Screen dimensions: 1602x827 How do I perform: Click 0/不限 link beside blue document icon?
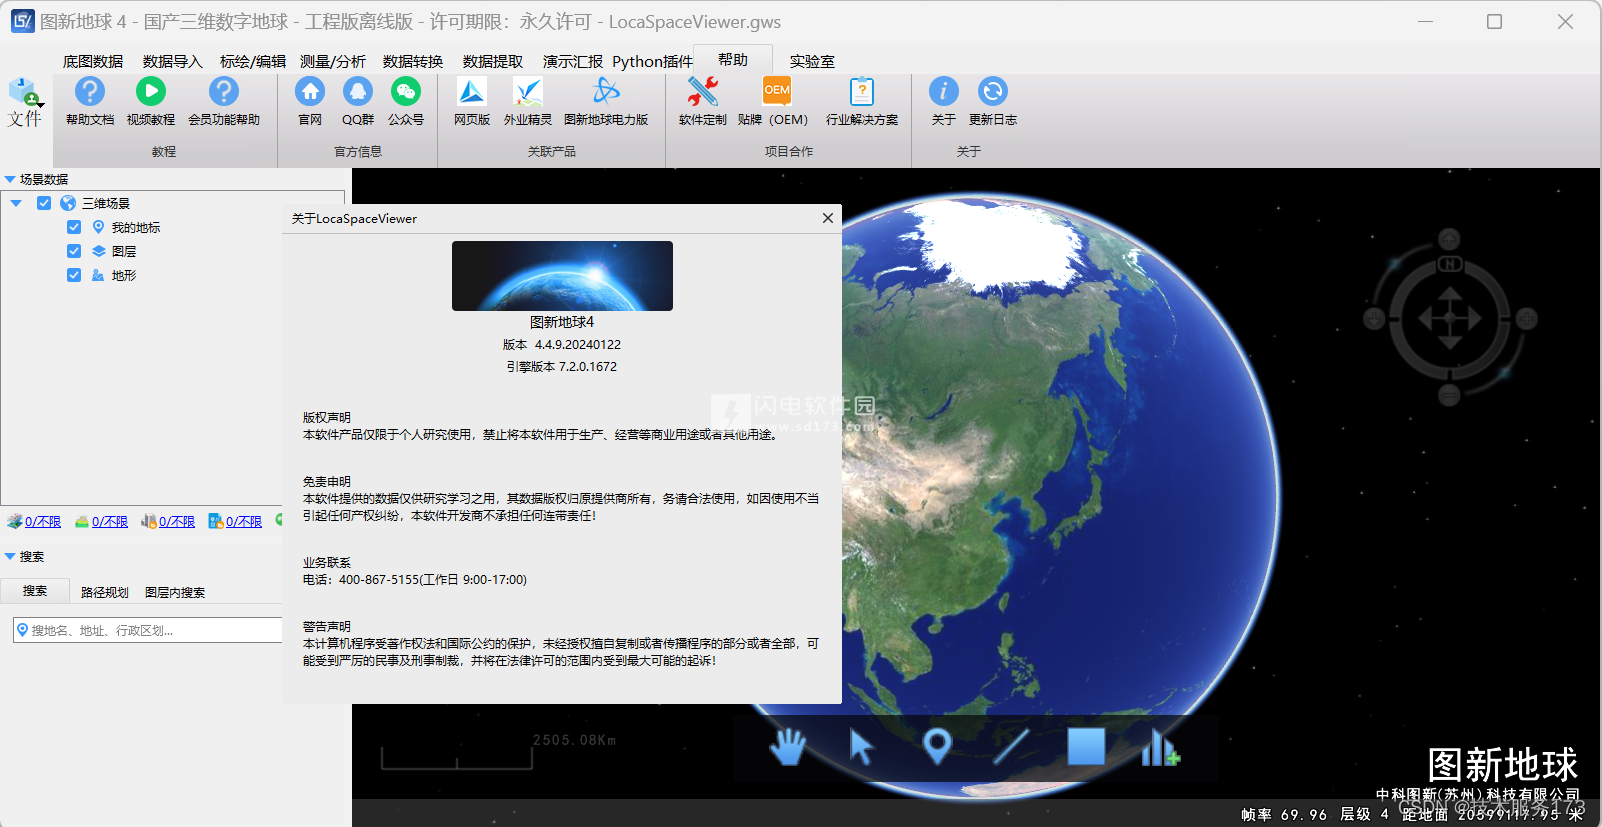click(x=244, y=522)
